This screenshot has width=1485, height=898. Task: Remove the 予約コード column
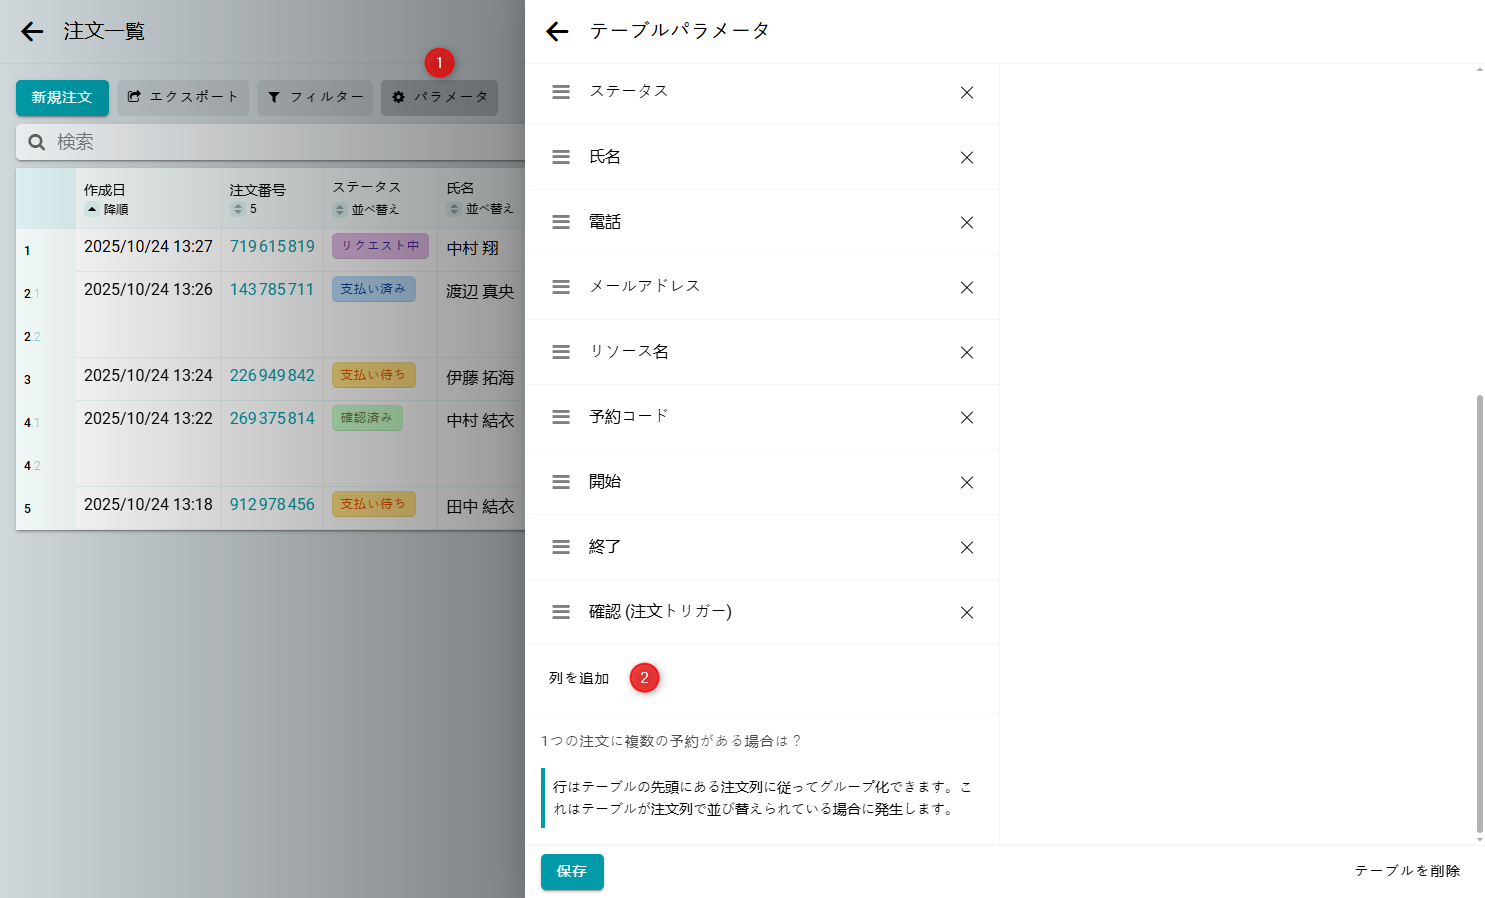pos(967,417)
